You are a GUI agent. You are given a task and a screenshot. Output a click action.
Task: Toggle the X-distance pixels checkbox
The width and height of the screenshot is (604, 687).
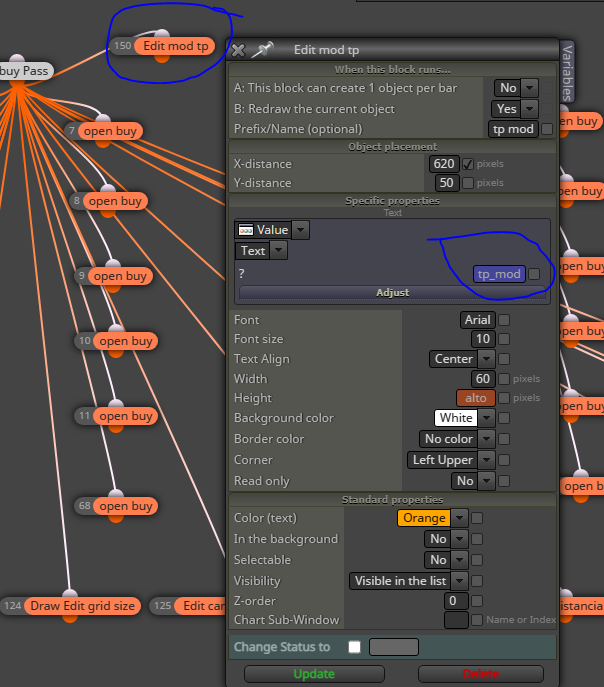[468, 164]
